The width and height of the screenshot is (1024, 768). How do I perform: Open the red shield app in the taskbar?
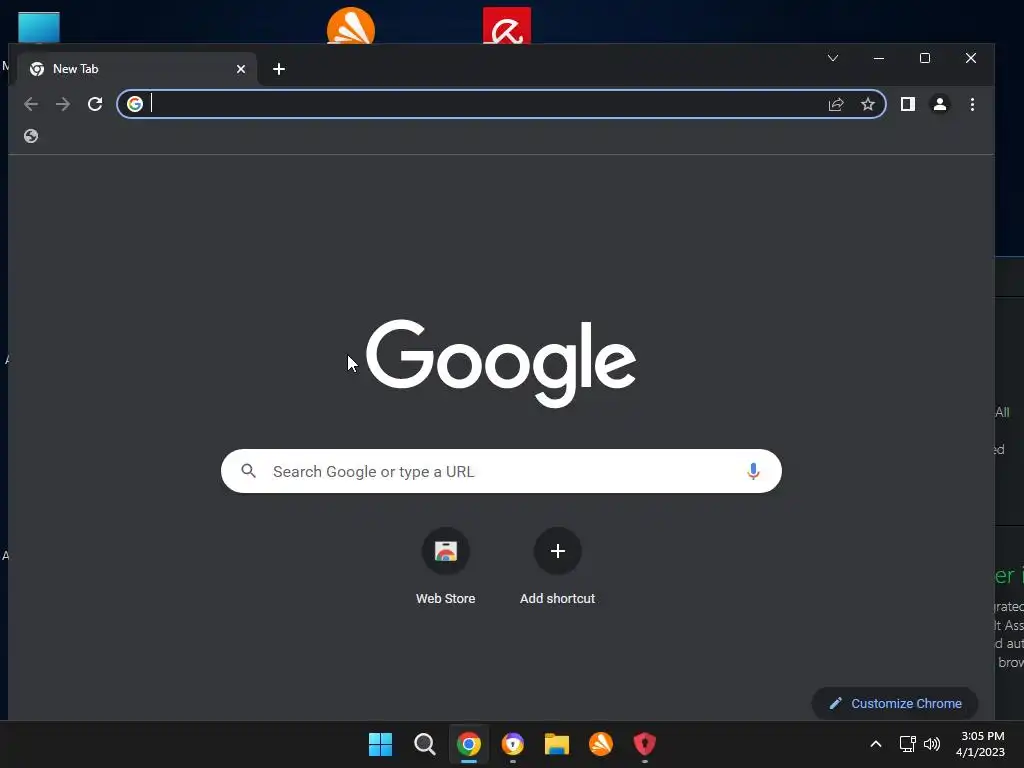645,744
